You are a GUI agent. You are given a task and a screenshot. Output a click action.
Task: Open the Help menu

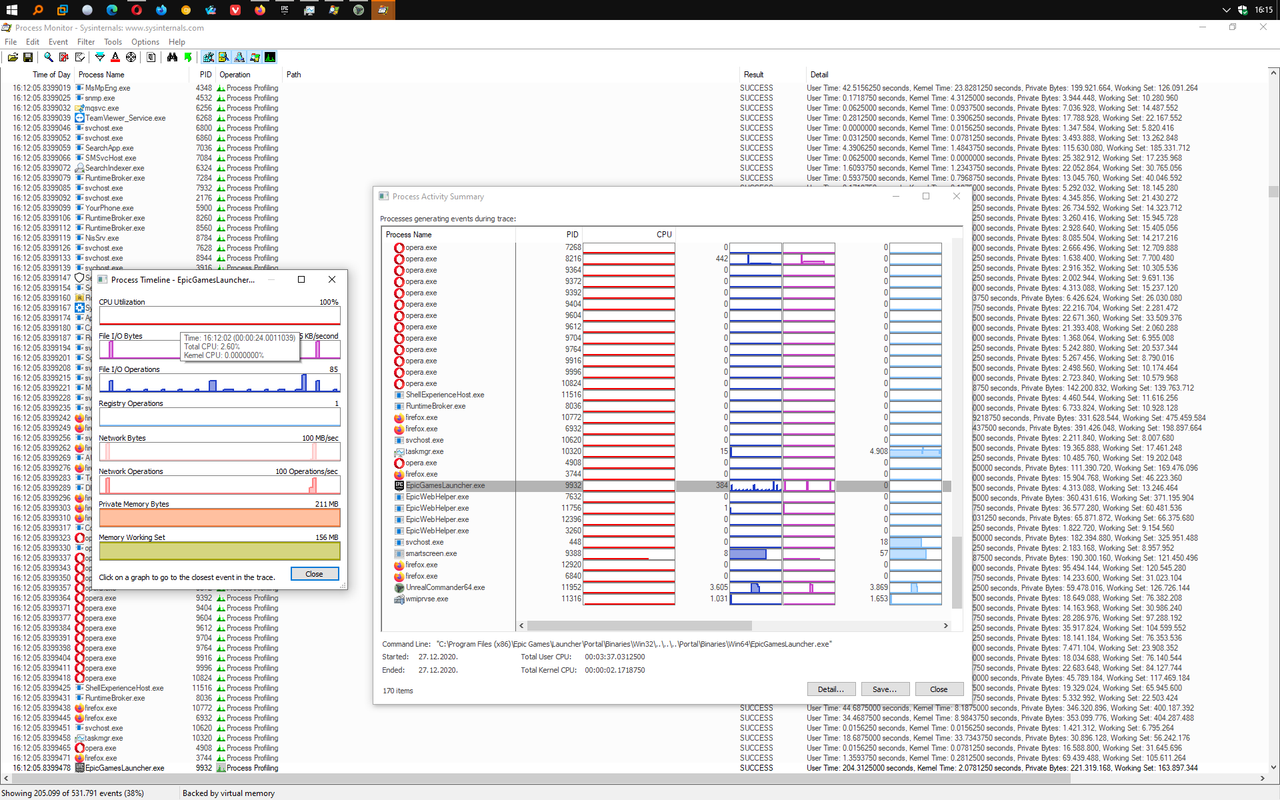pos(177,42)
